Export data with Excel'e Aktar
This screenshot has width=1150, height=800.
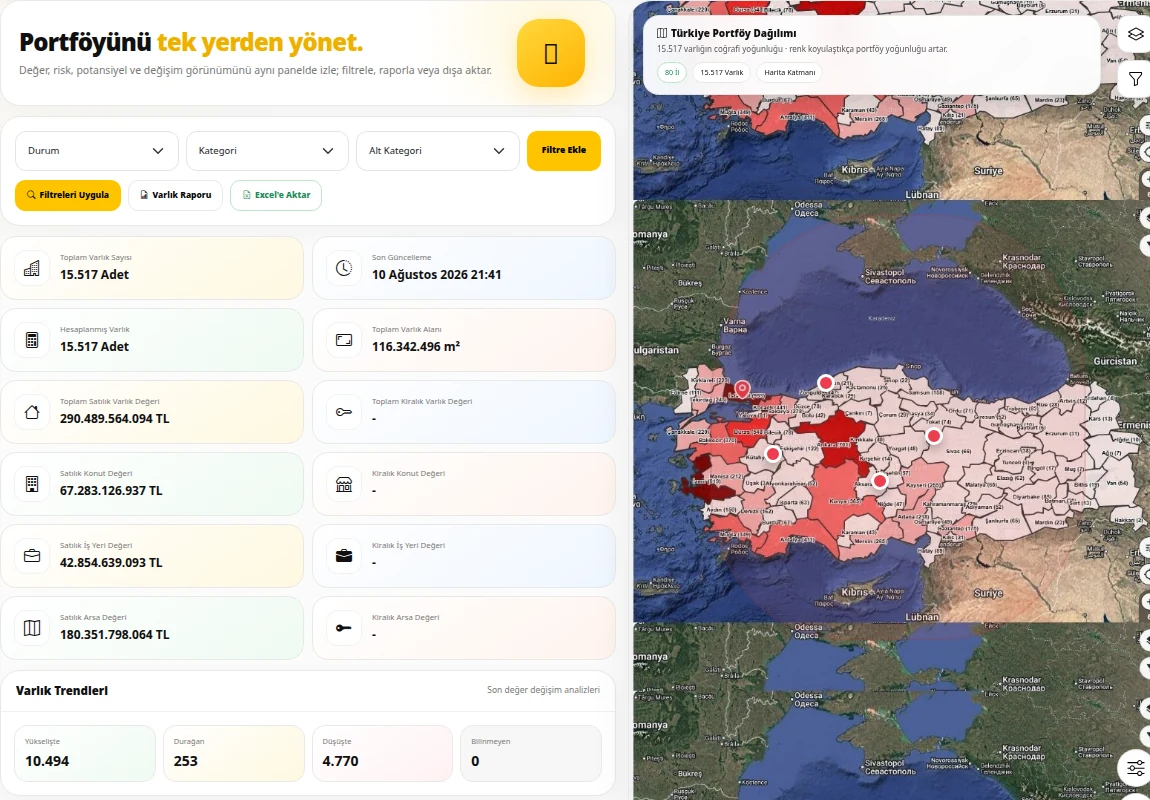(276, 195)
